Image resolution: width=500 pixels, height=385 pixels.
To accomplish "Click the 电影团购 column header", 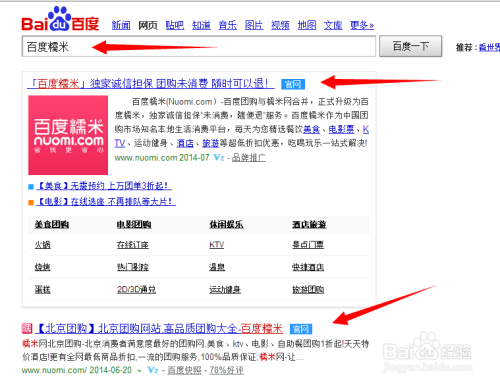I will click(x=134, y=225).
